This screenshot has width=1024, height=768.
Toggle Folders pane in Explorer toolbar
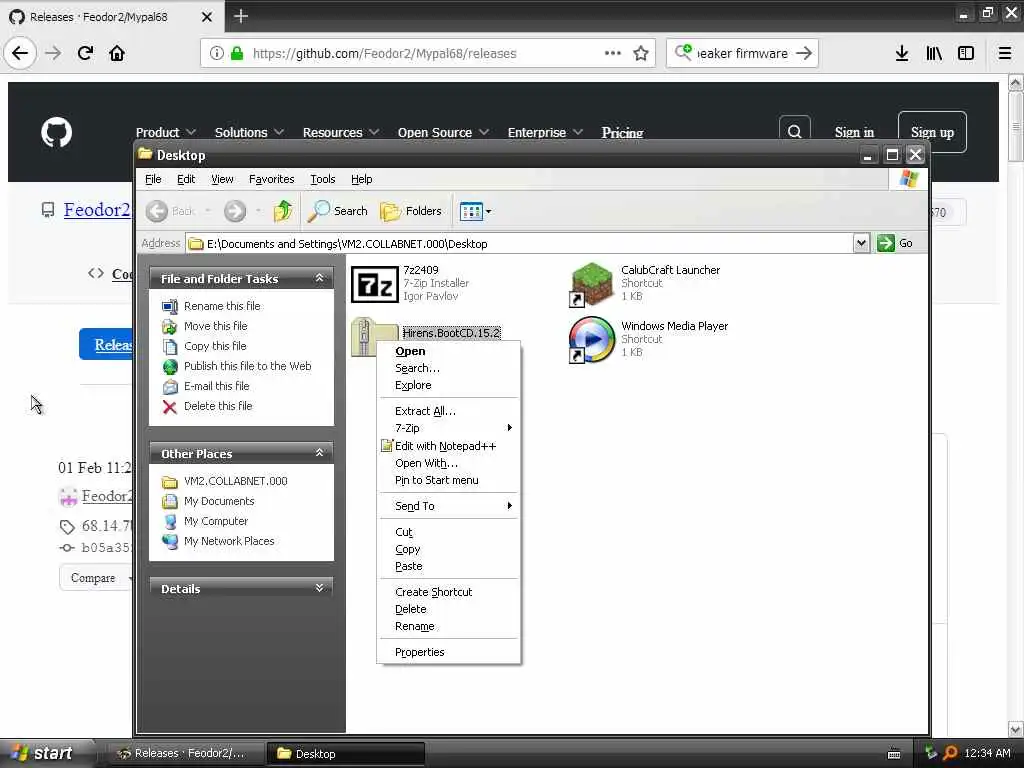(411, 210)
